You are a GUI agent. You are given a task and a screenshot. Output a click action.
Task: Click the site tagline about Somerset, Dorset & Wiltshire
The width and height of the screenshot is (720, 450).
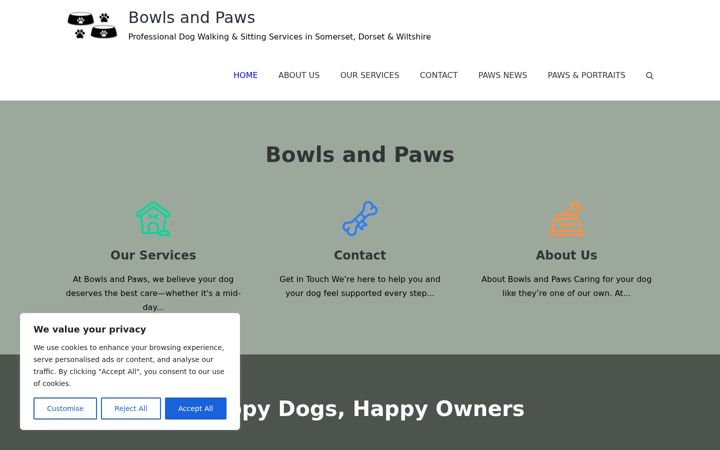click(280, 37)
